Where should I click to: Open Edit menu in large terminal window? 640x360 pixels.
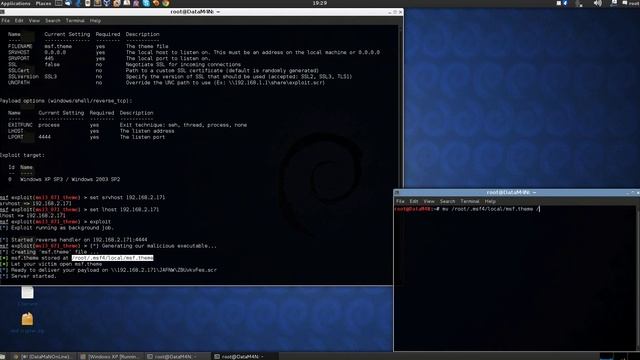pos(19,20)
